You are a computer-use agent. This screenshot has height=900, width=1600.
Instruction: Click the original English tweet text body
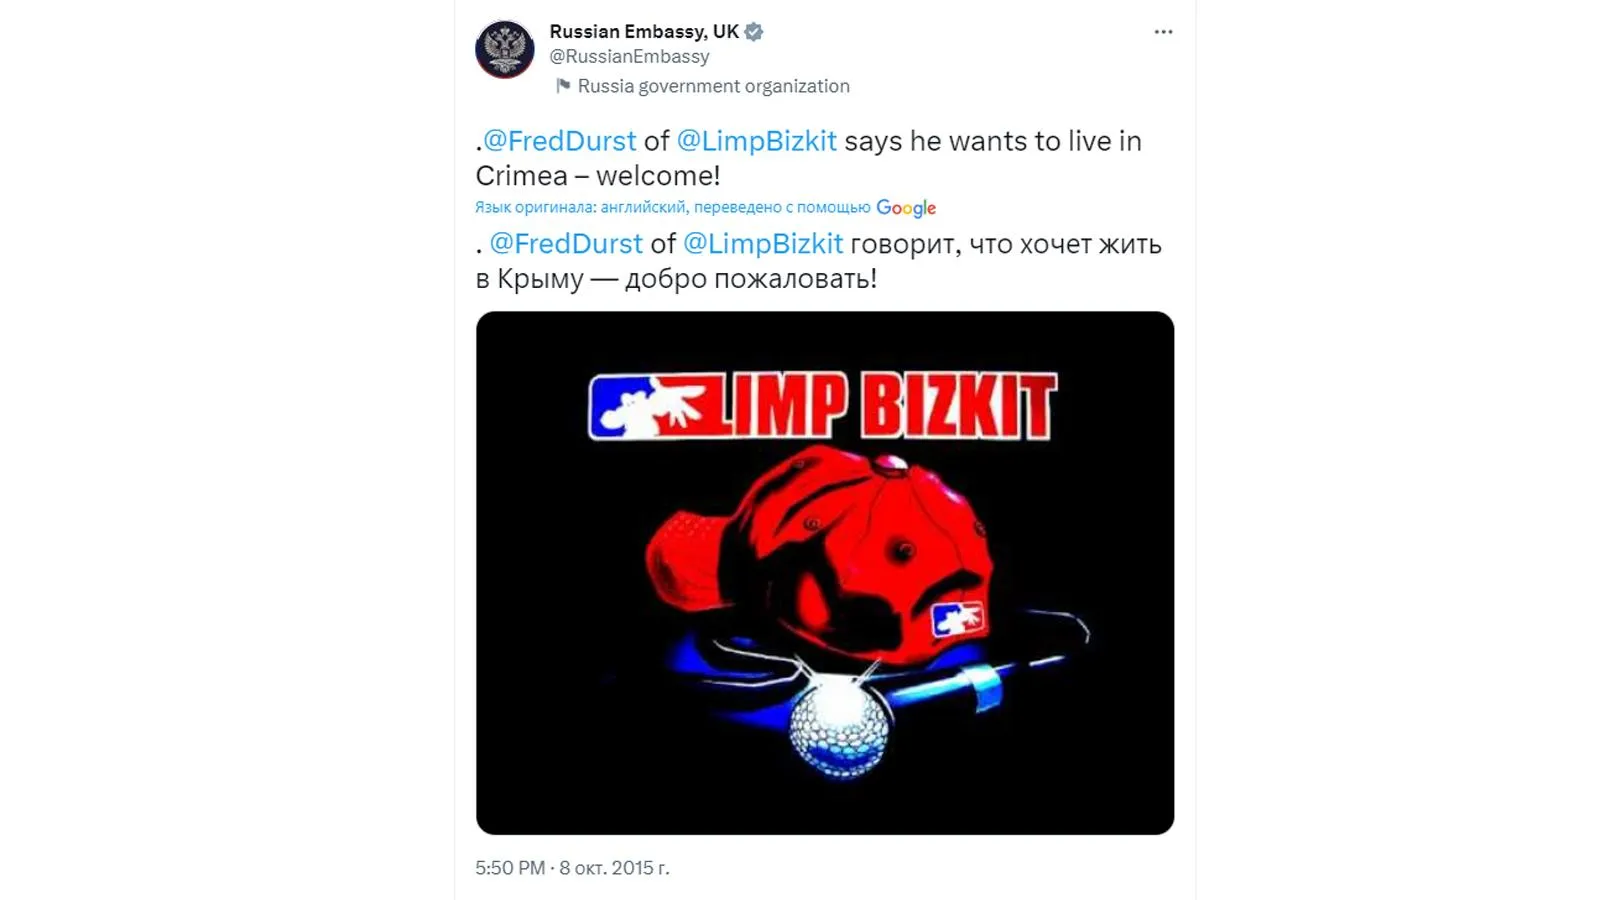pyautogui.click(x=808, y=158)
